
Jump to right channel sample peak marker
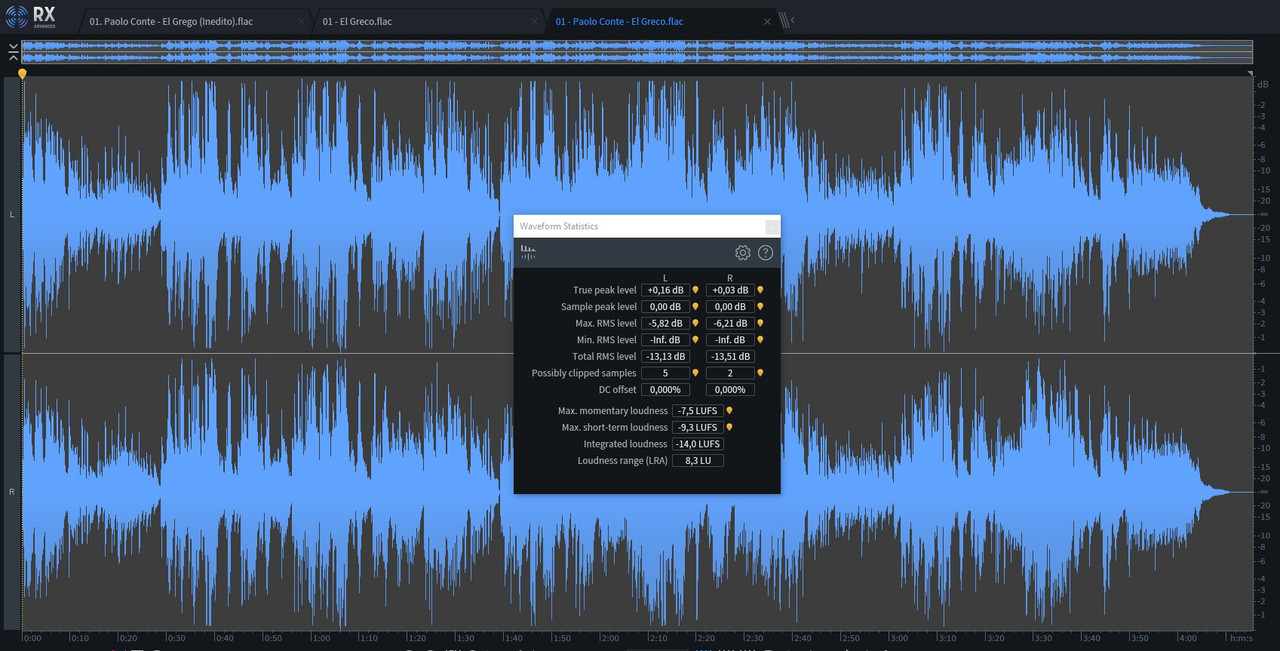[x=760, y=307]
